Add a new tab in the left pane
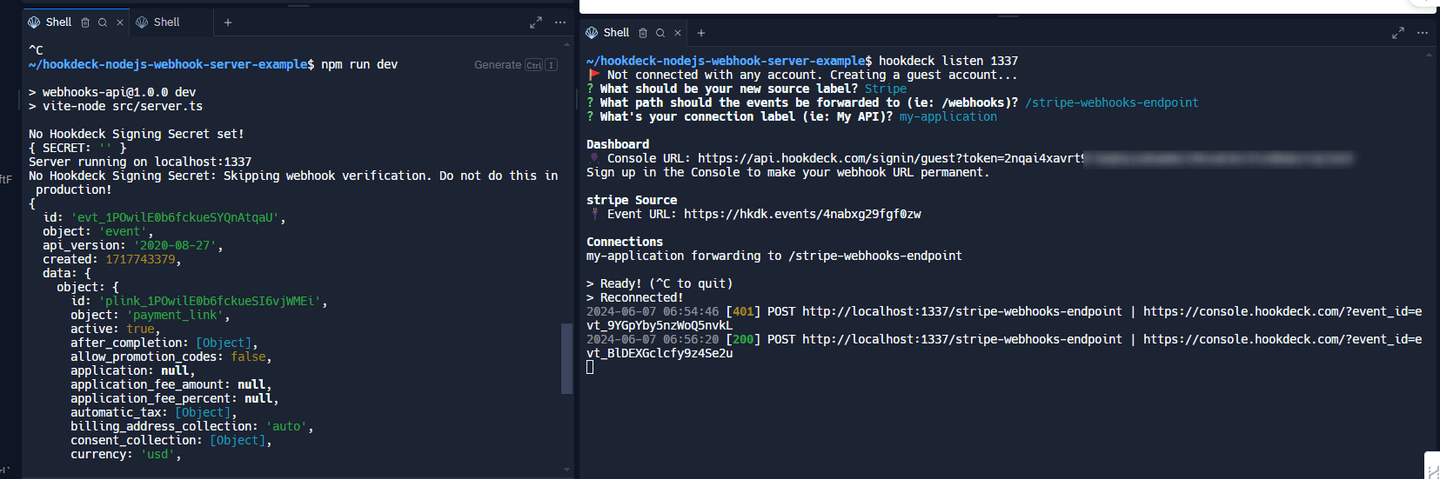Image resolution: width=1440 pixels, height=479 pixels. coord(227,22)
